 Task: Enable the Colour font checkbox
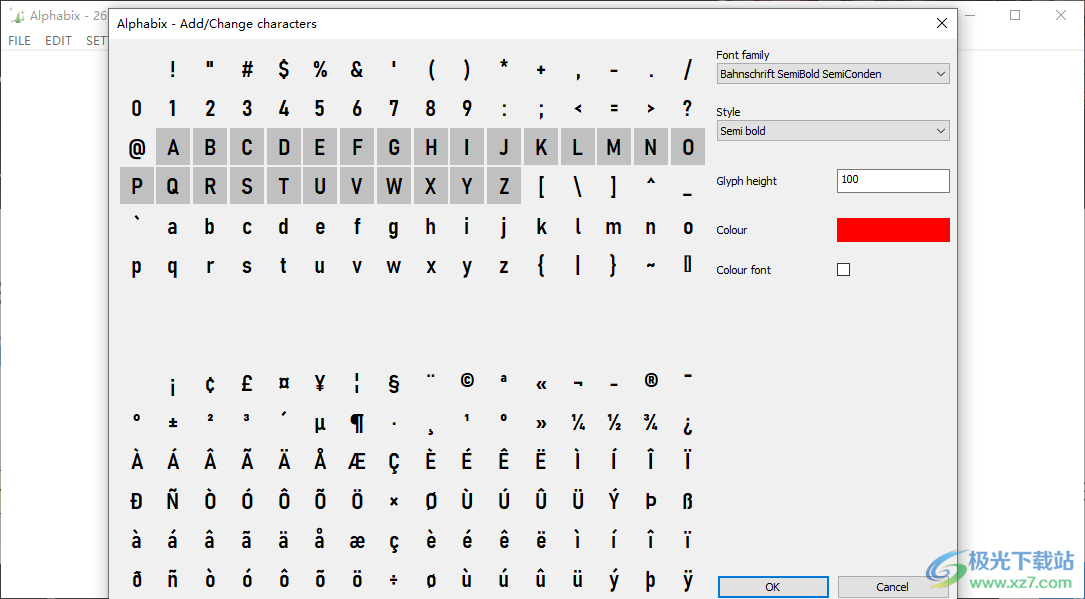(x=843, y=268)
